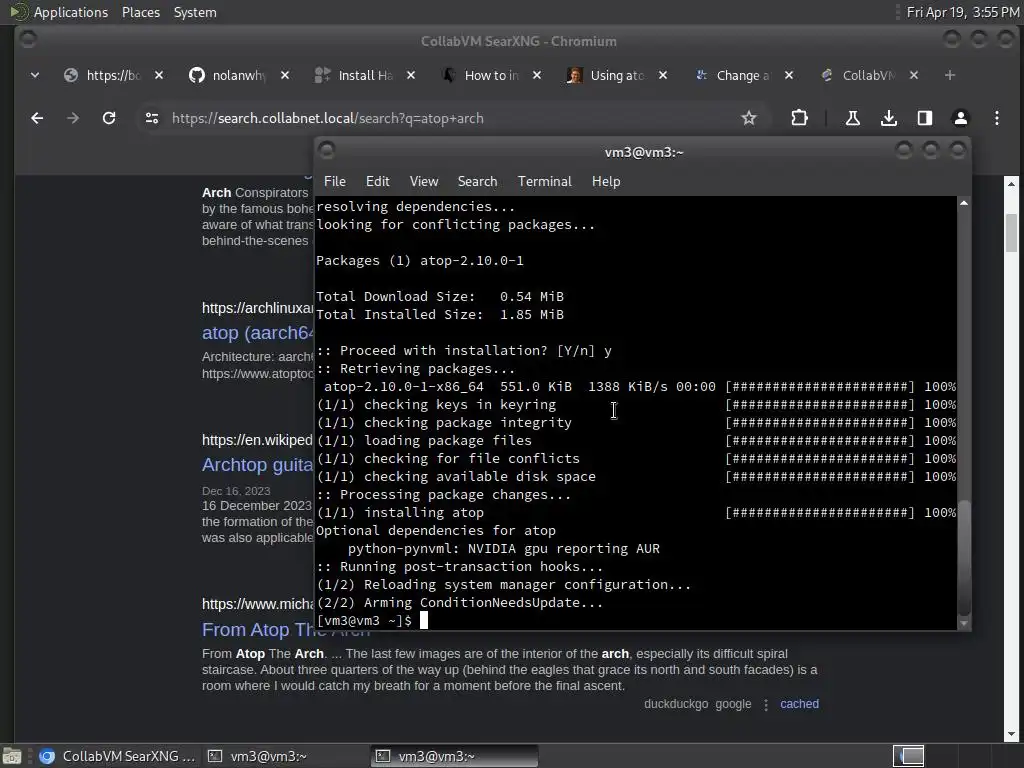Click the workspace switcher in bottom panel
This screenshot has height=768, width=1024.
908,756
